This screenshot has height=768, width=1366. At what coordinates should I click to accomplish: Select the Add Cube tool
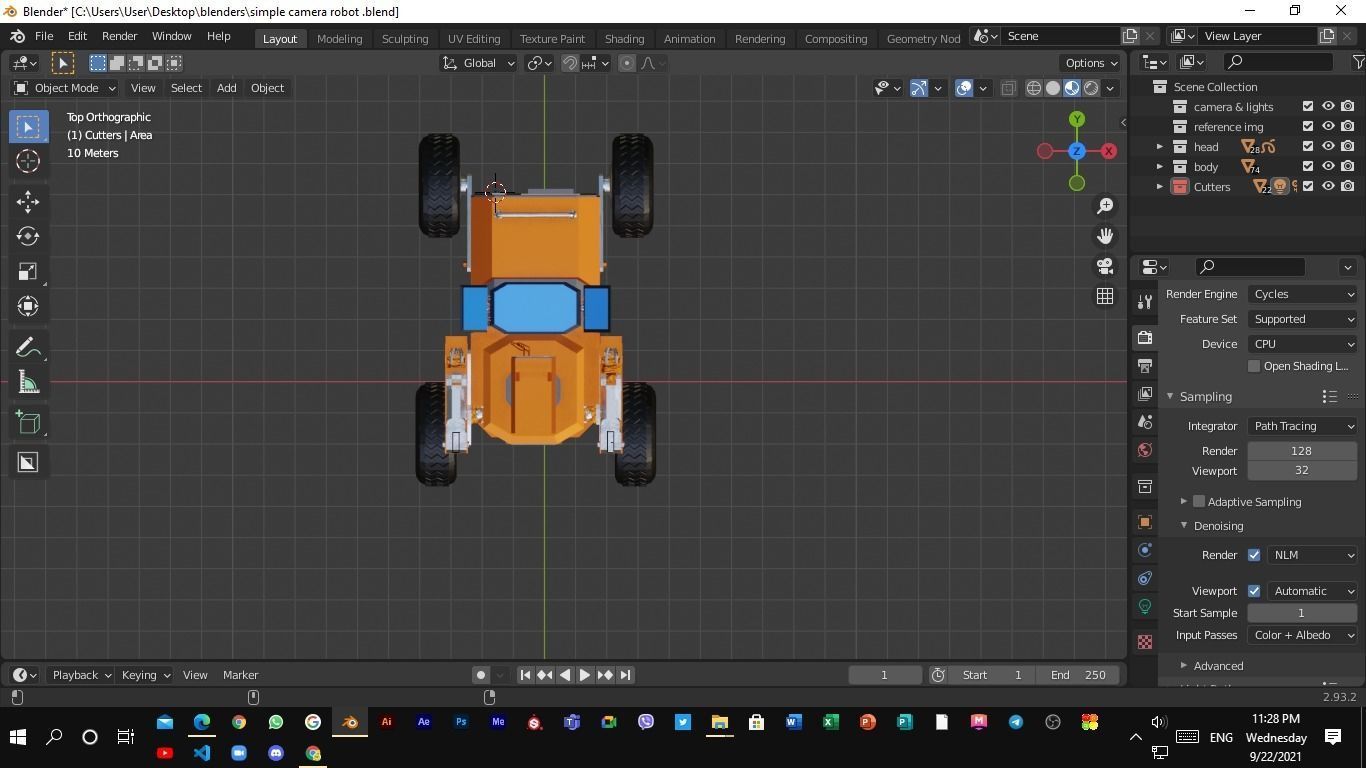click(x=28, y=422)
